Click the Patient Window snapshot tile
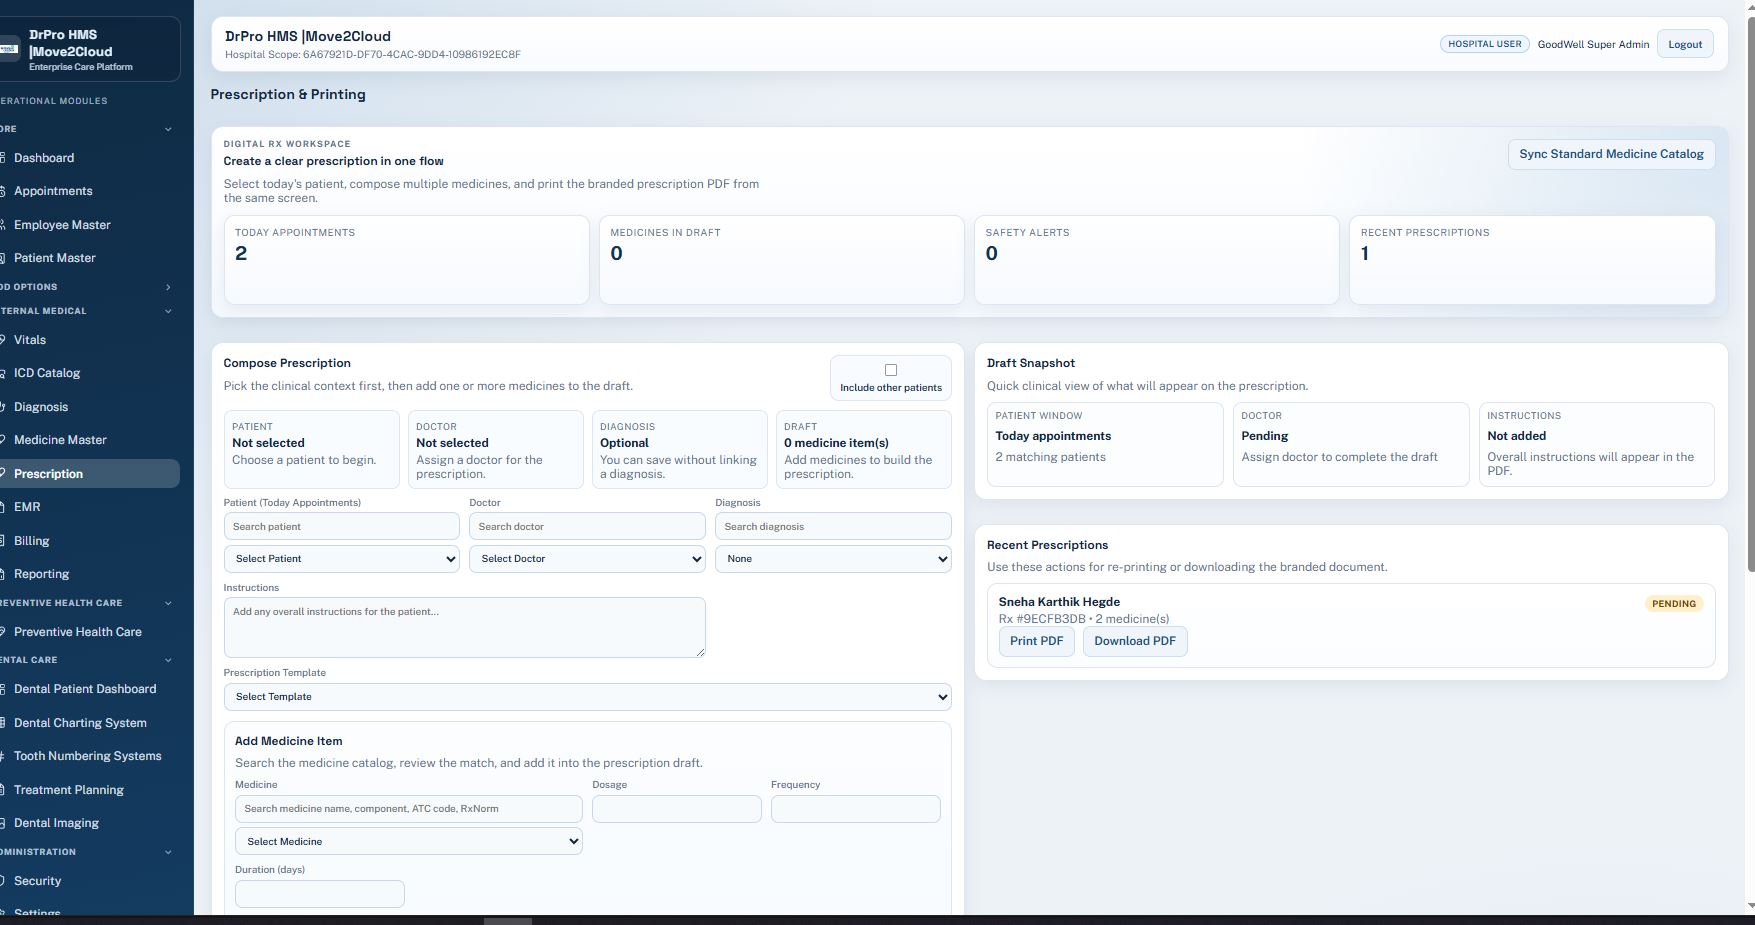 coord(1105,445)
